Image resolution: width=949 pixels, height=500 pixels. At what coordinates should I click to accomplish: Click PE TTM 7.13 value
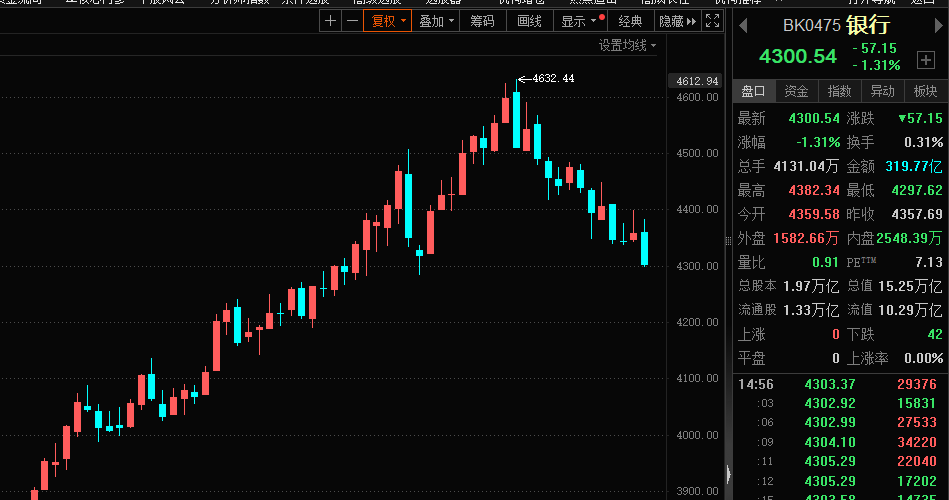(x=929, y=263)
